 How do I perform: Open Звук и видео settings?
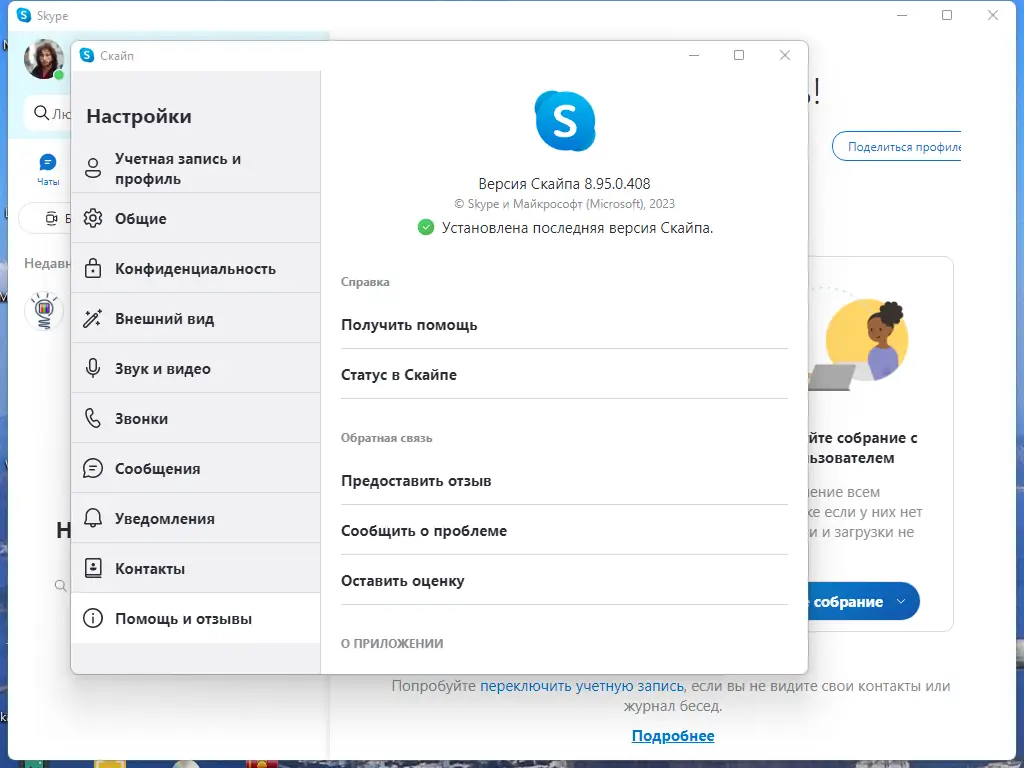pos(196,368)
